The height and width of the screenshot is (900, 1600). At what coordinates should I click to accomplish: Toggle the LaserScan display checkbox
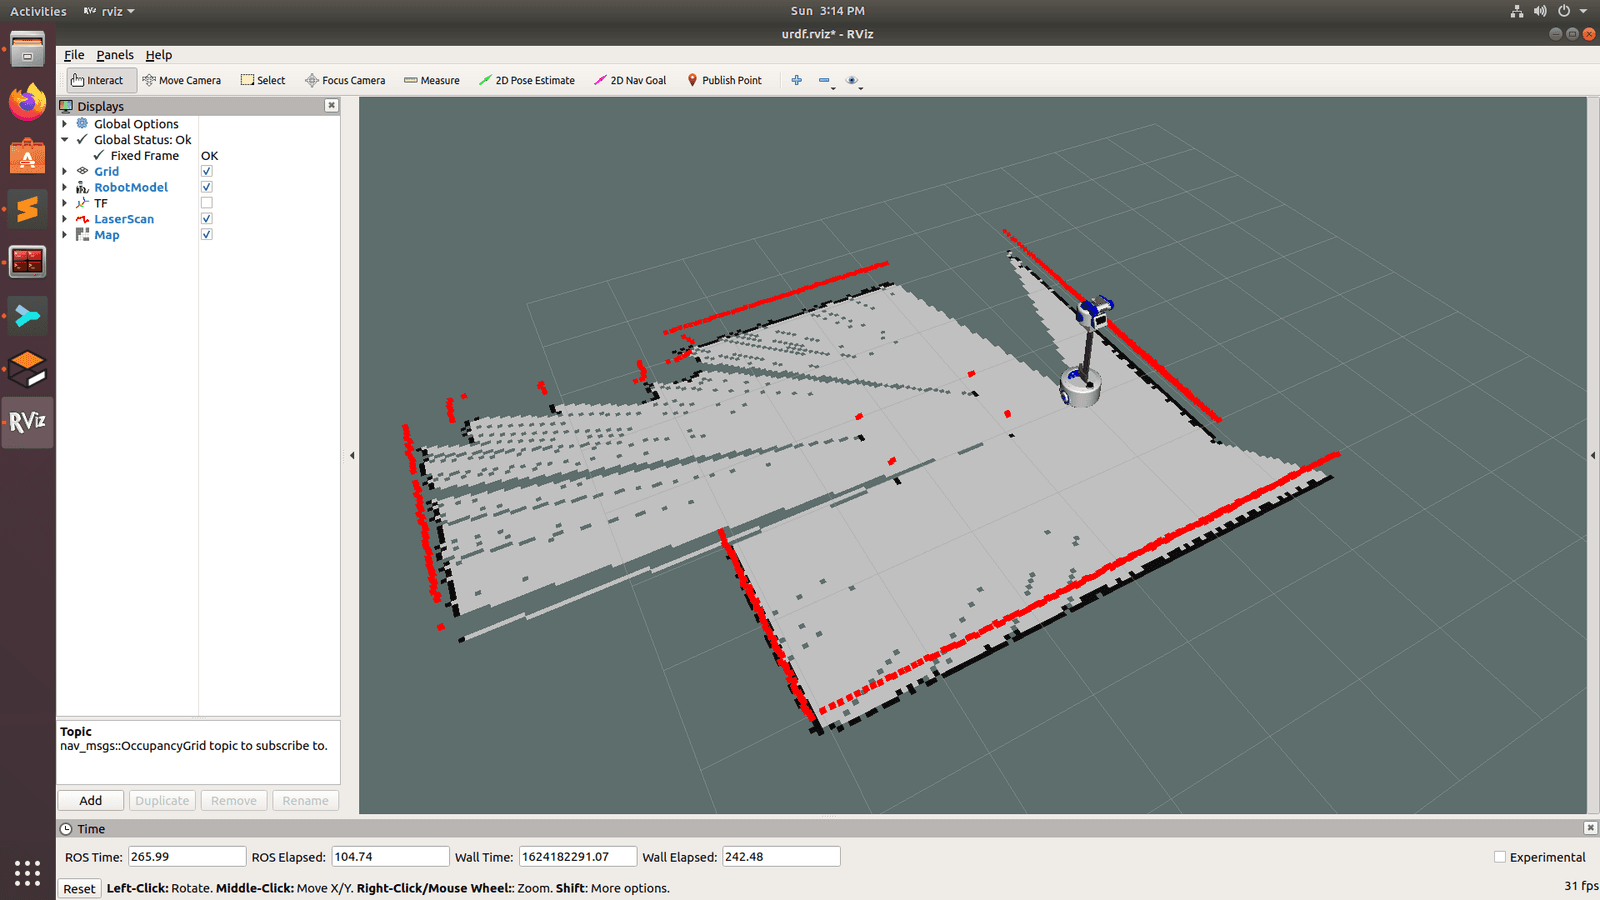(x=207, y=219)
